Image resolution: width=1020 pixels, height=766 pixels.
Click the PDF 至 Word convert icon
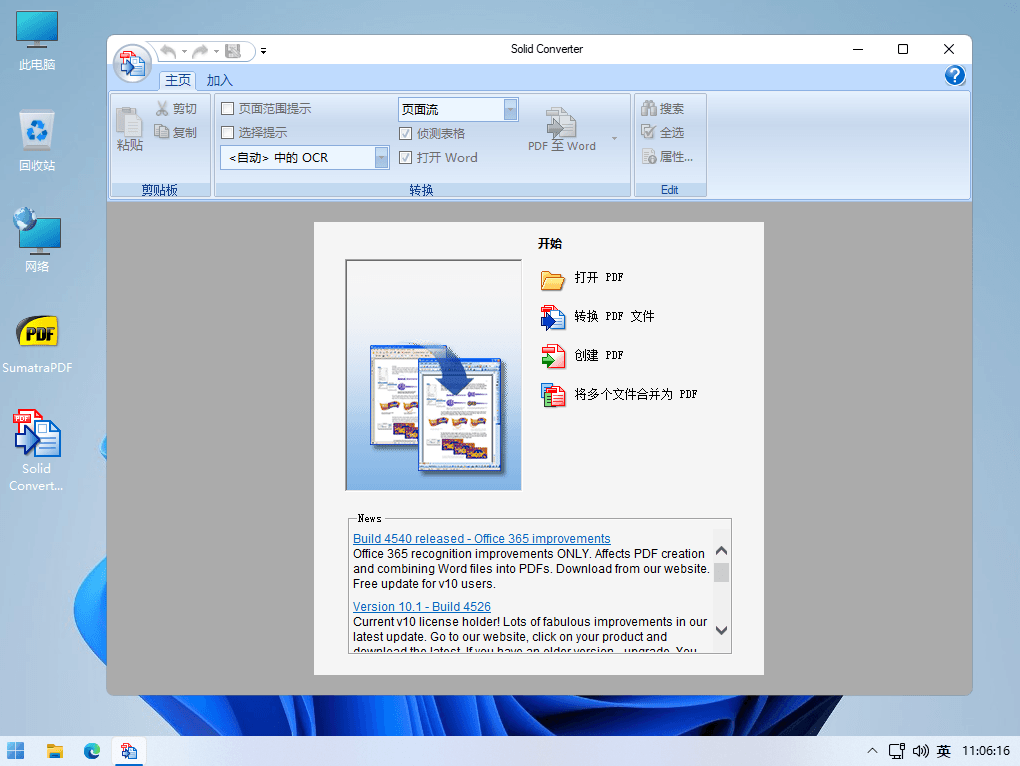coord(561,122)
